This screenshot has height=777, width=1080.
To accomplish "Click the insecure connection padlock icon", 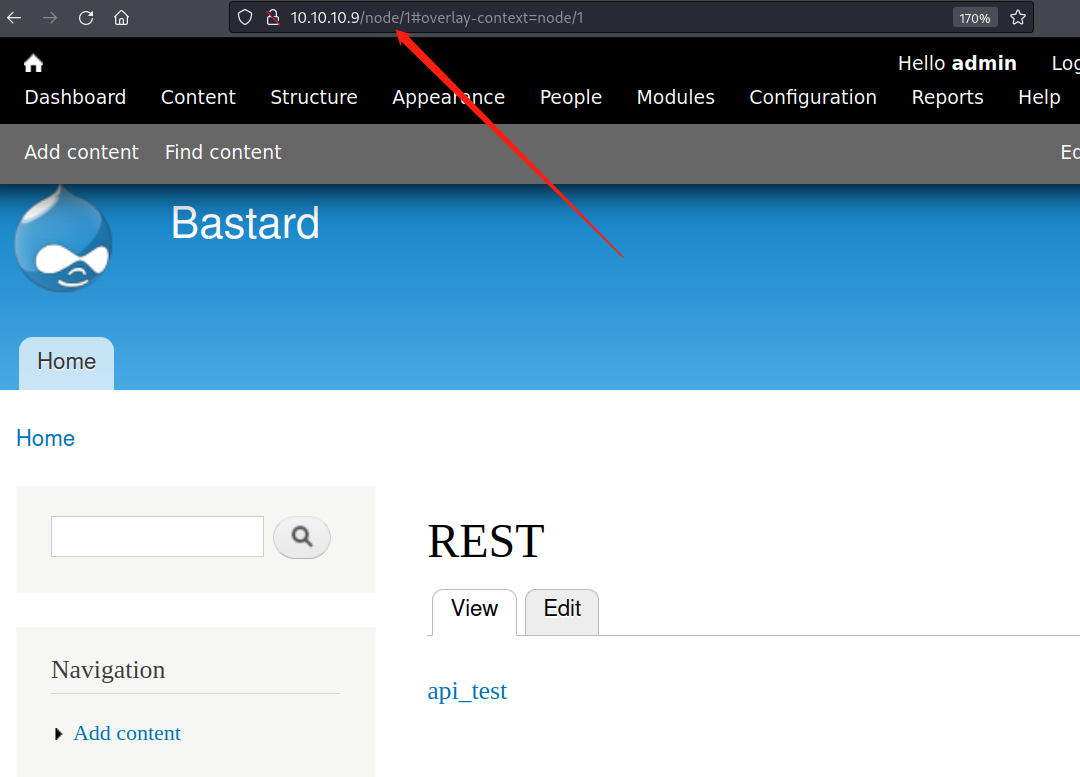I will [x=271, y=17].
